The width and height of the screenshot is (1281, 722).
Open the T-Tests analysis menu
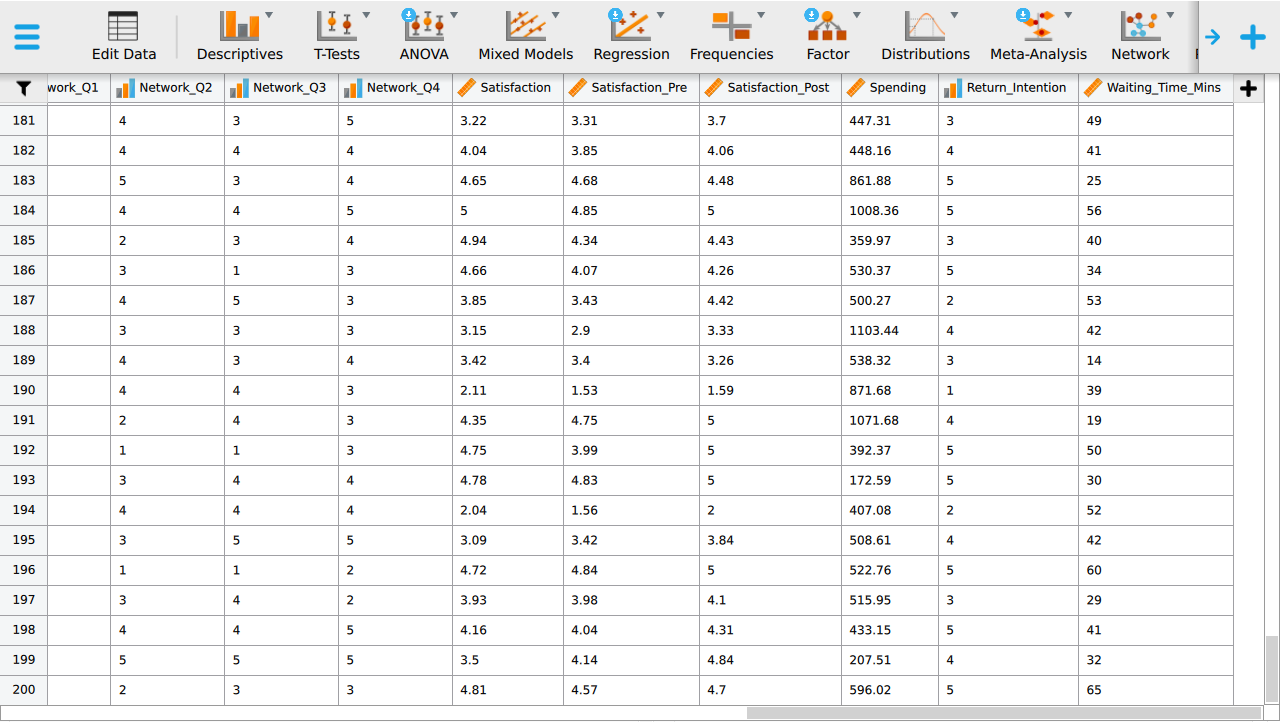pos(337,37)
